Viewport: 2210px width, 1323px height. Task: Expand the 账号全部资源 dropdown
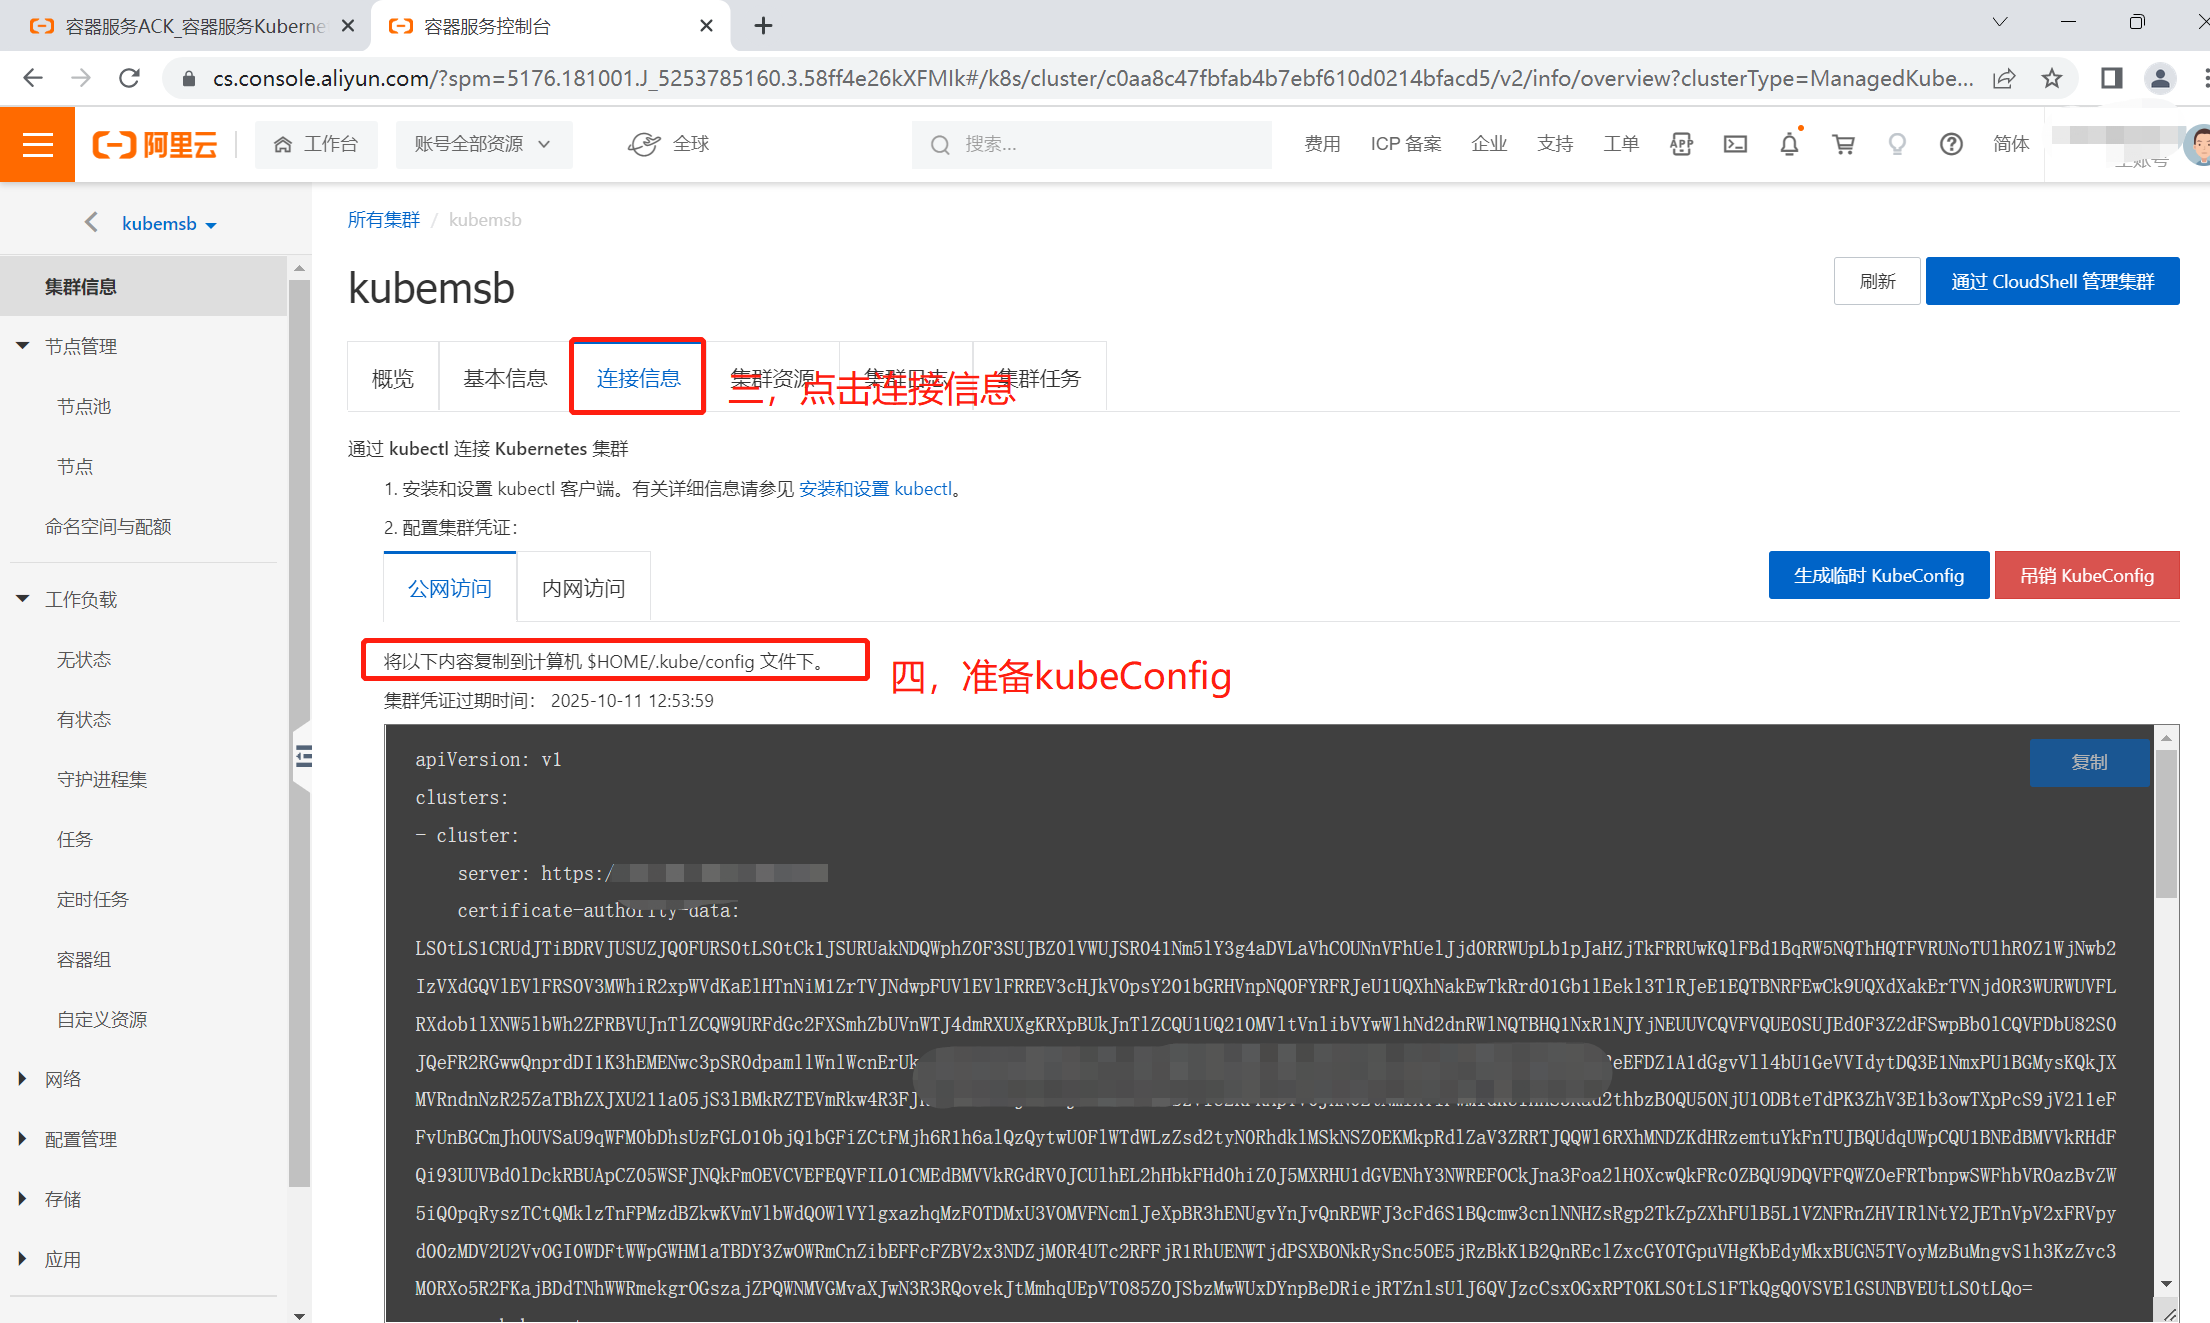[483, 145]
